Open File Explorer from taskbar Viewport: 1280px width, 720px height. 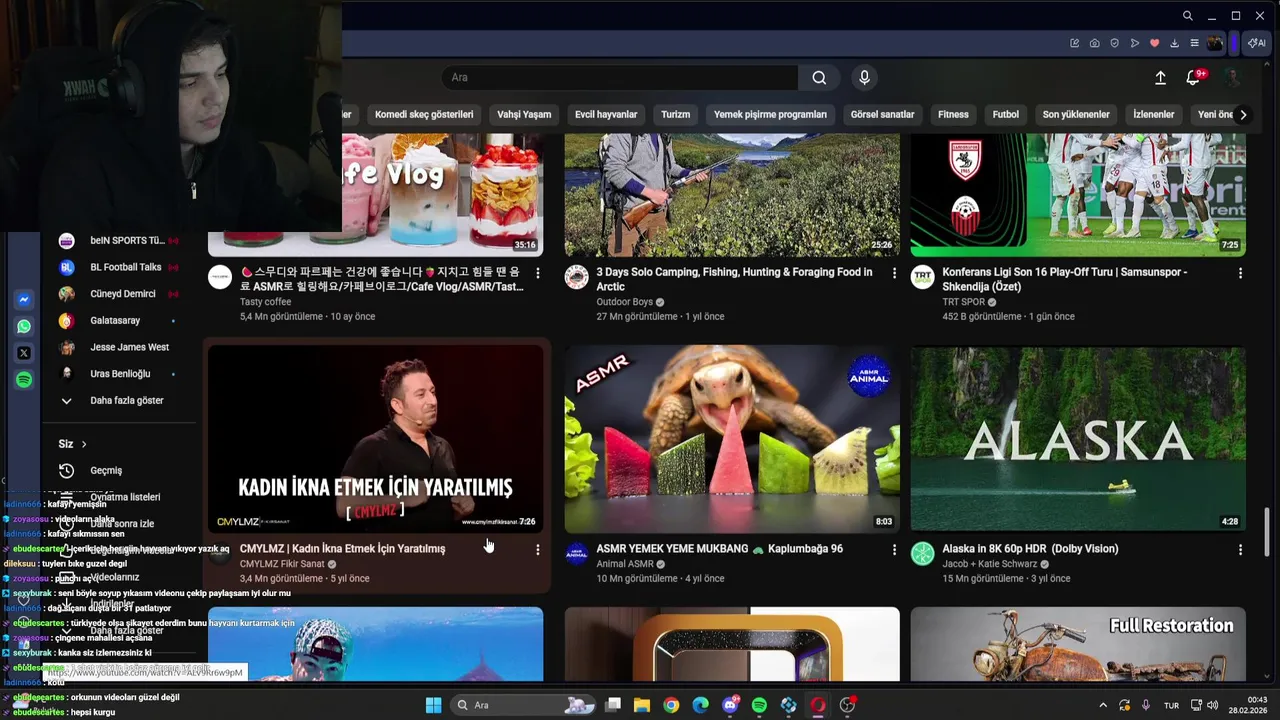pos(642,705)
